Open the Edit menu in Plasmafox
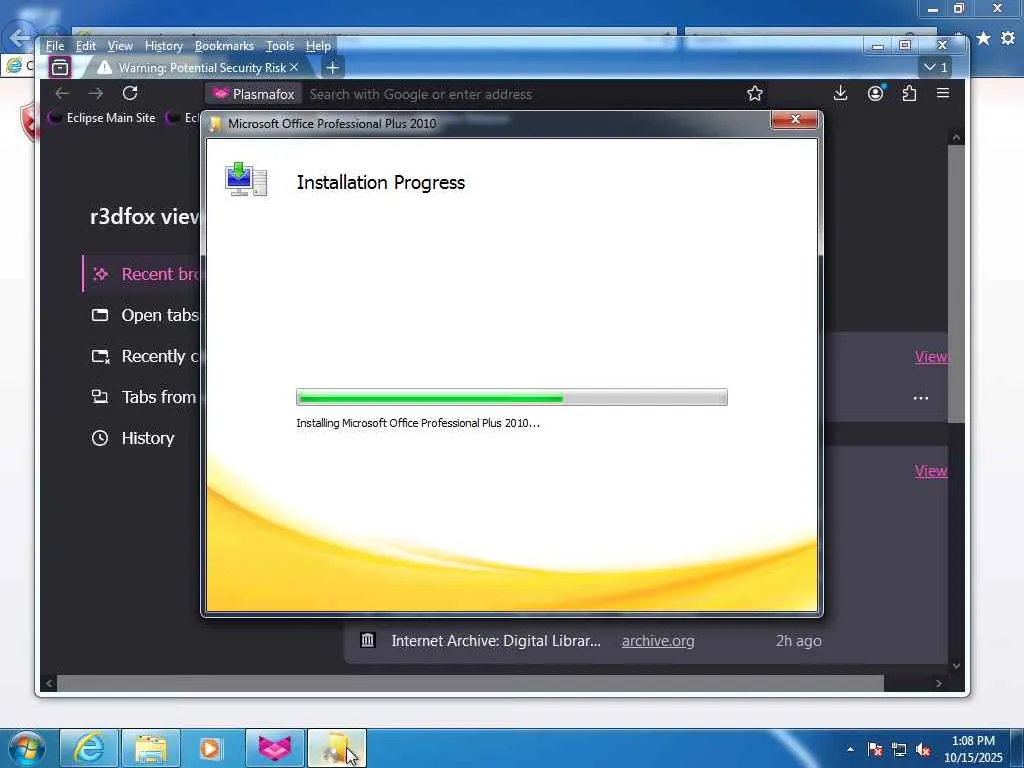 point(86,46)
